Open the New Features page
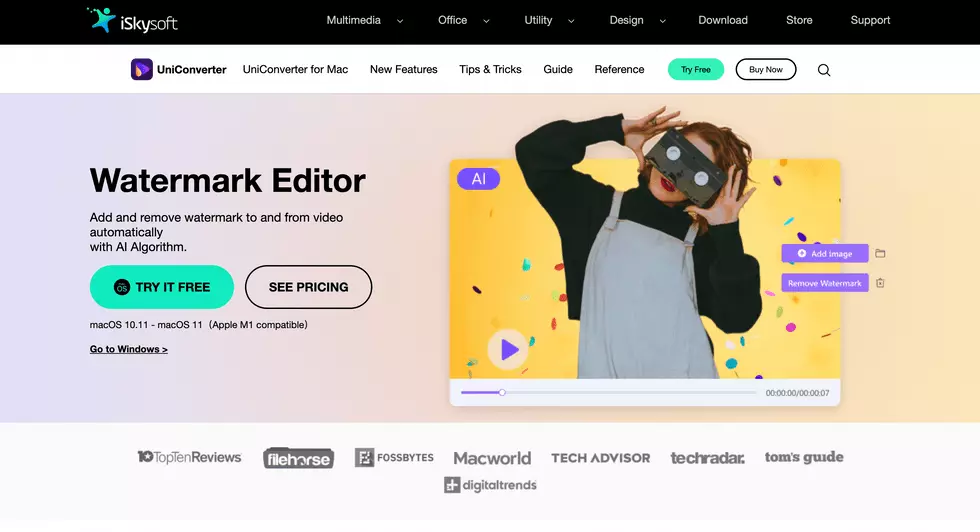The height and width of the screenshot is (532, 980). click(403, 69)
